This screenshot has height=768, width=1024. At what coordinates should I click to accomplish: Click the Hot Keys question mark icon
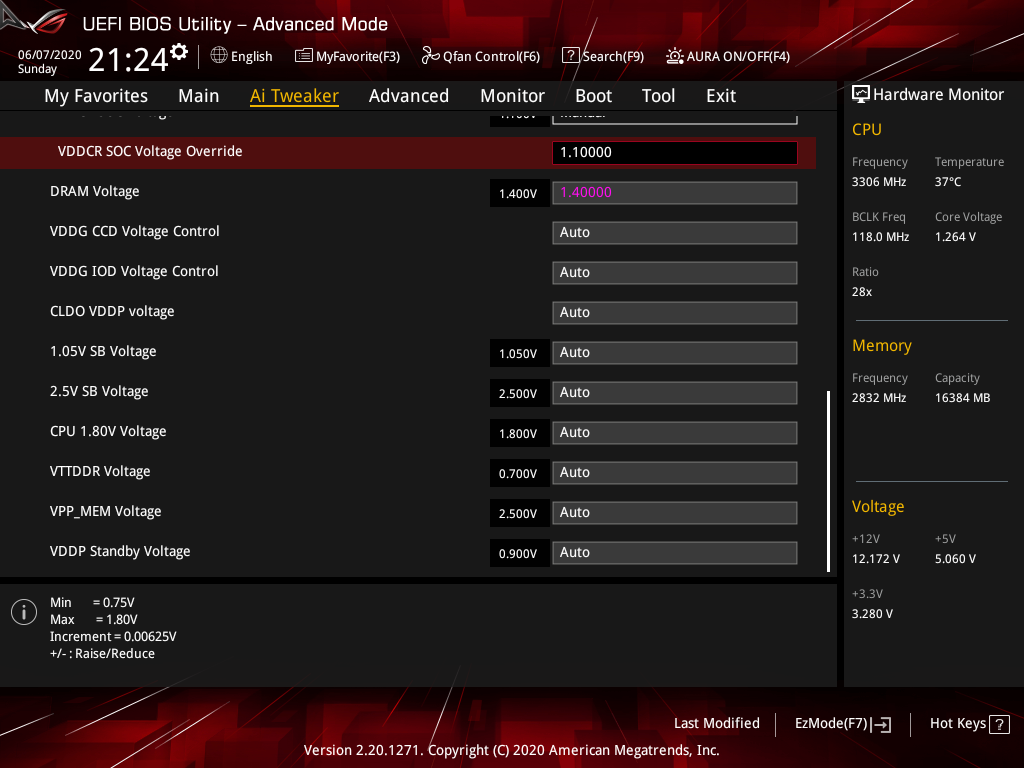tap(999, 724)
